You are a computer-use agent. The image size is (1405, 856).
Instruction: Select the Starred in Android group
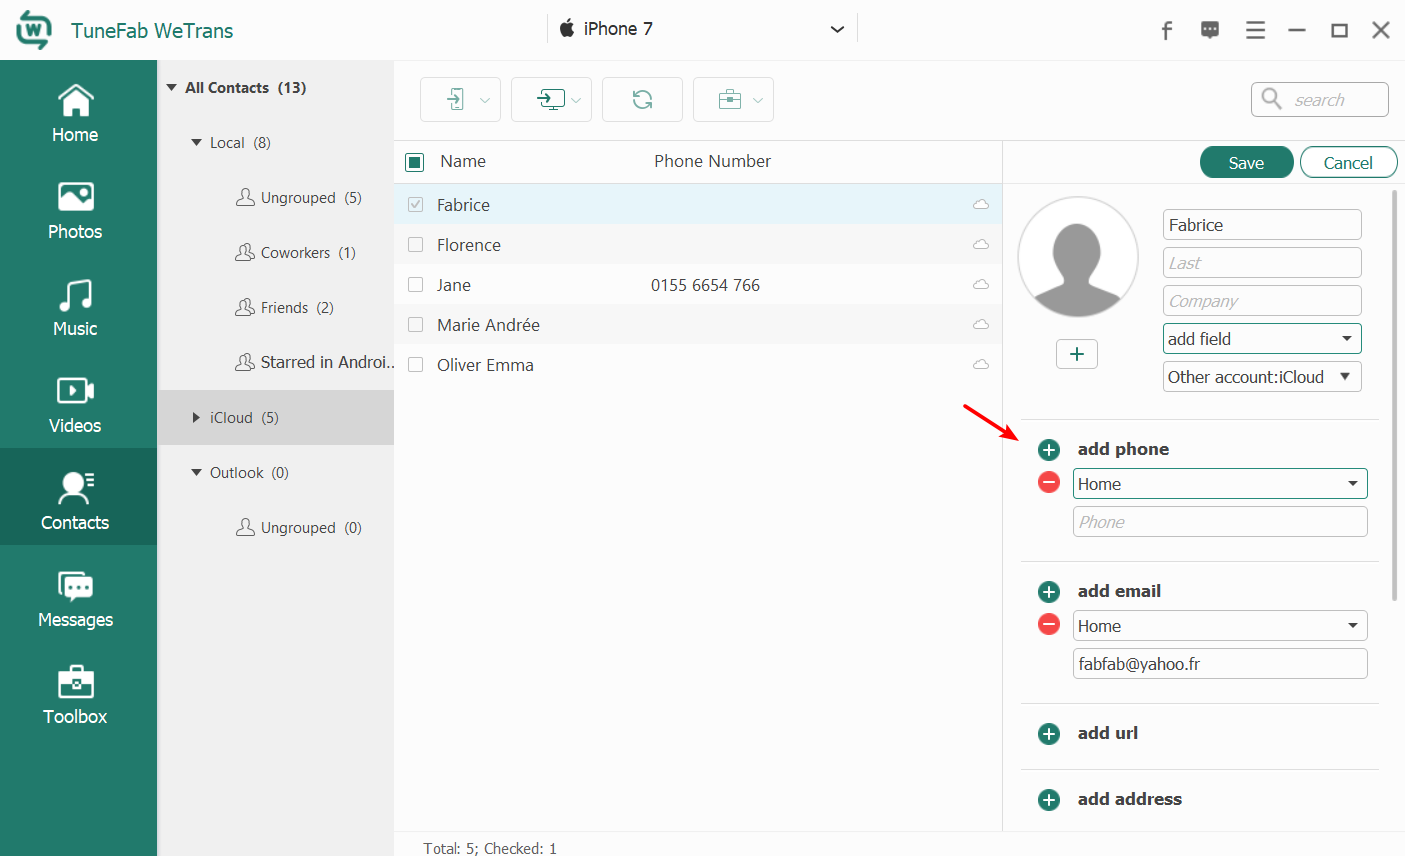(x=314, y=362)
